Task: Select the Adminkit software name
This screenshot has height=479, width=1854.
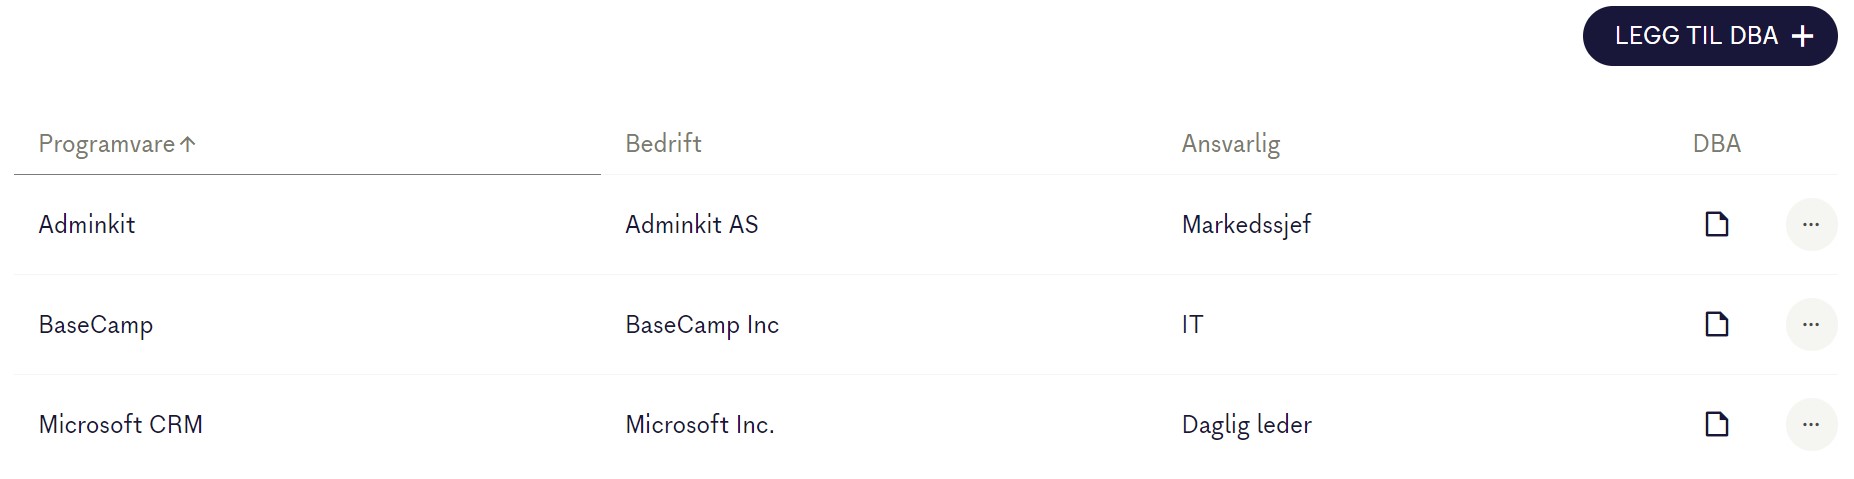Action: (x=87, y=224)
